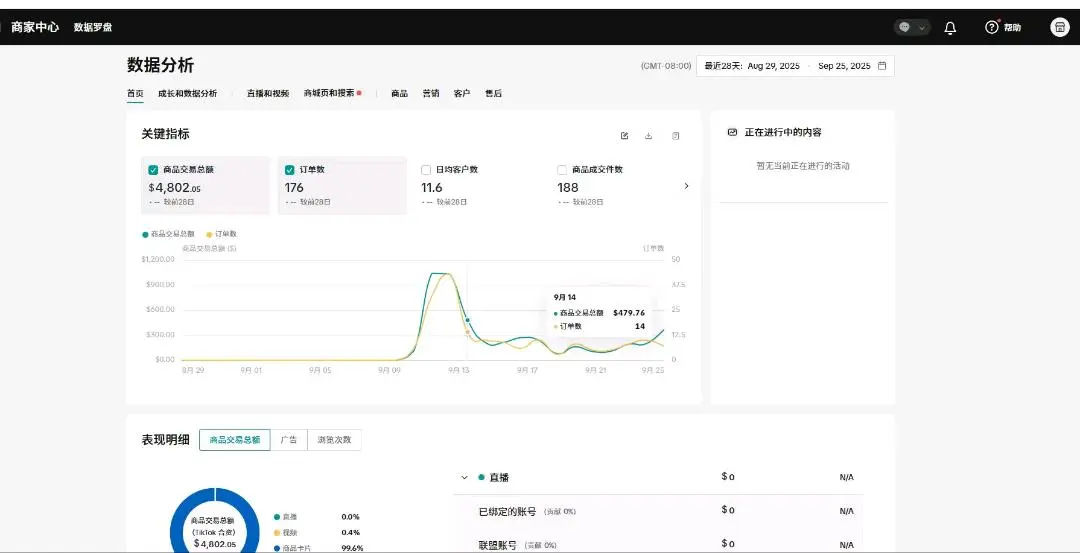This screenshot has width=1080, height=553.
Task: Click the green 商品交易总额 legend dot in the chart
Action: pyautogui.click(x=145, y=234)
